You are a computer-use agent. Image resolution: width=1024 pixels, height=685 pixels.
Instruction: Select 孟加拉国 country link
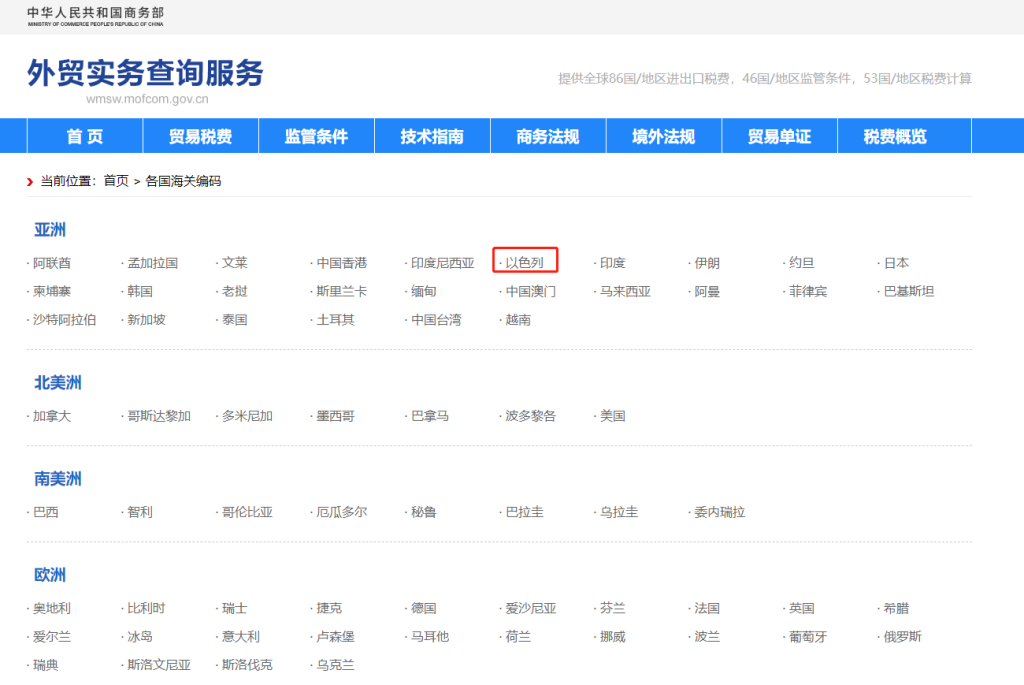153,263
